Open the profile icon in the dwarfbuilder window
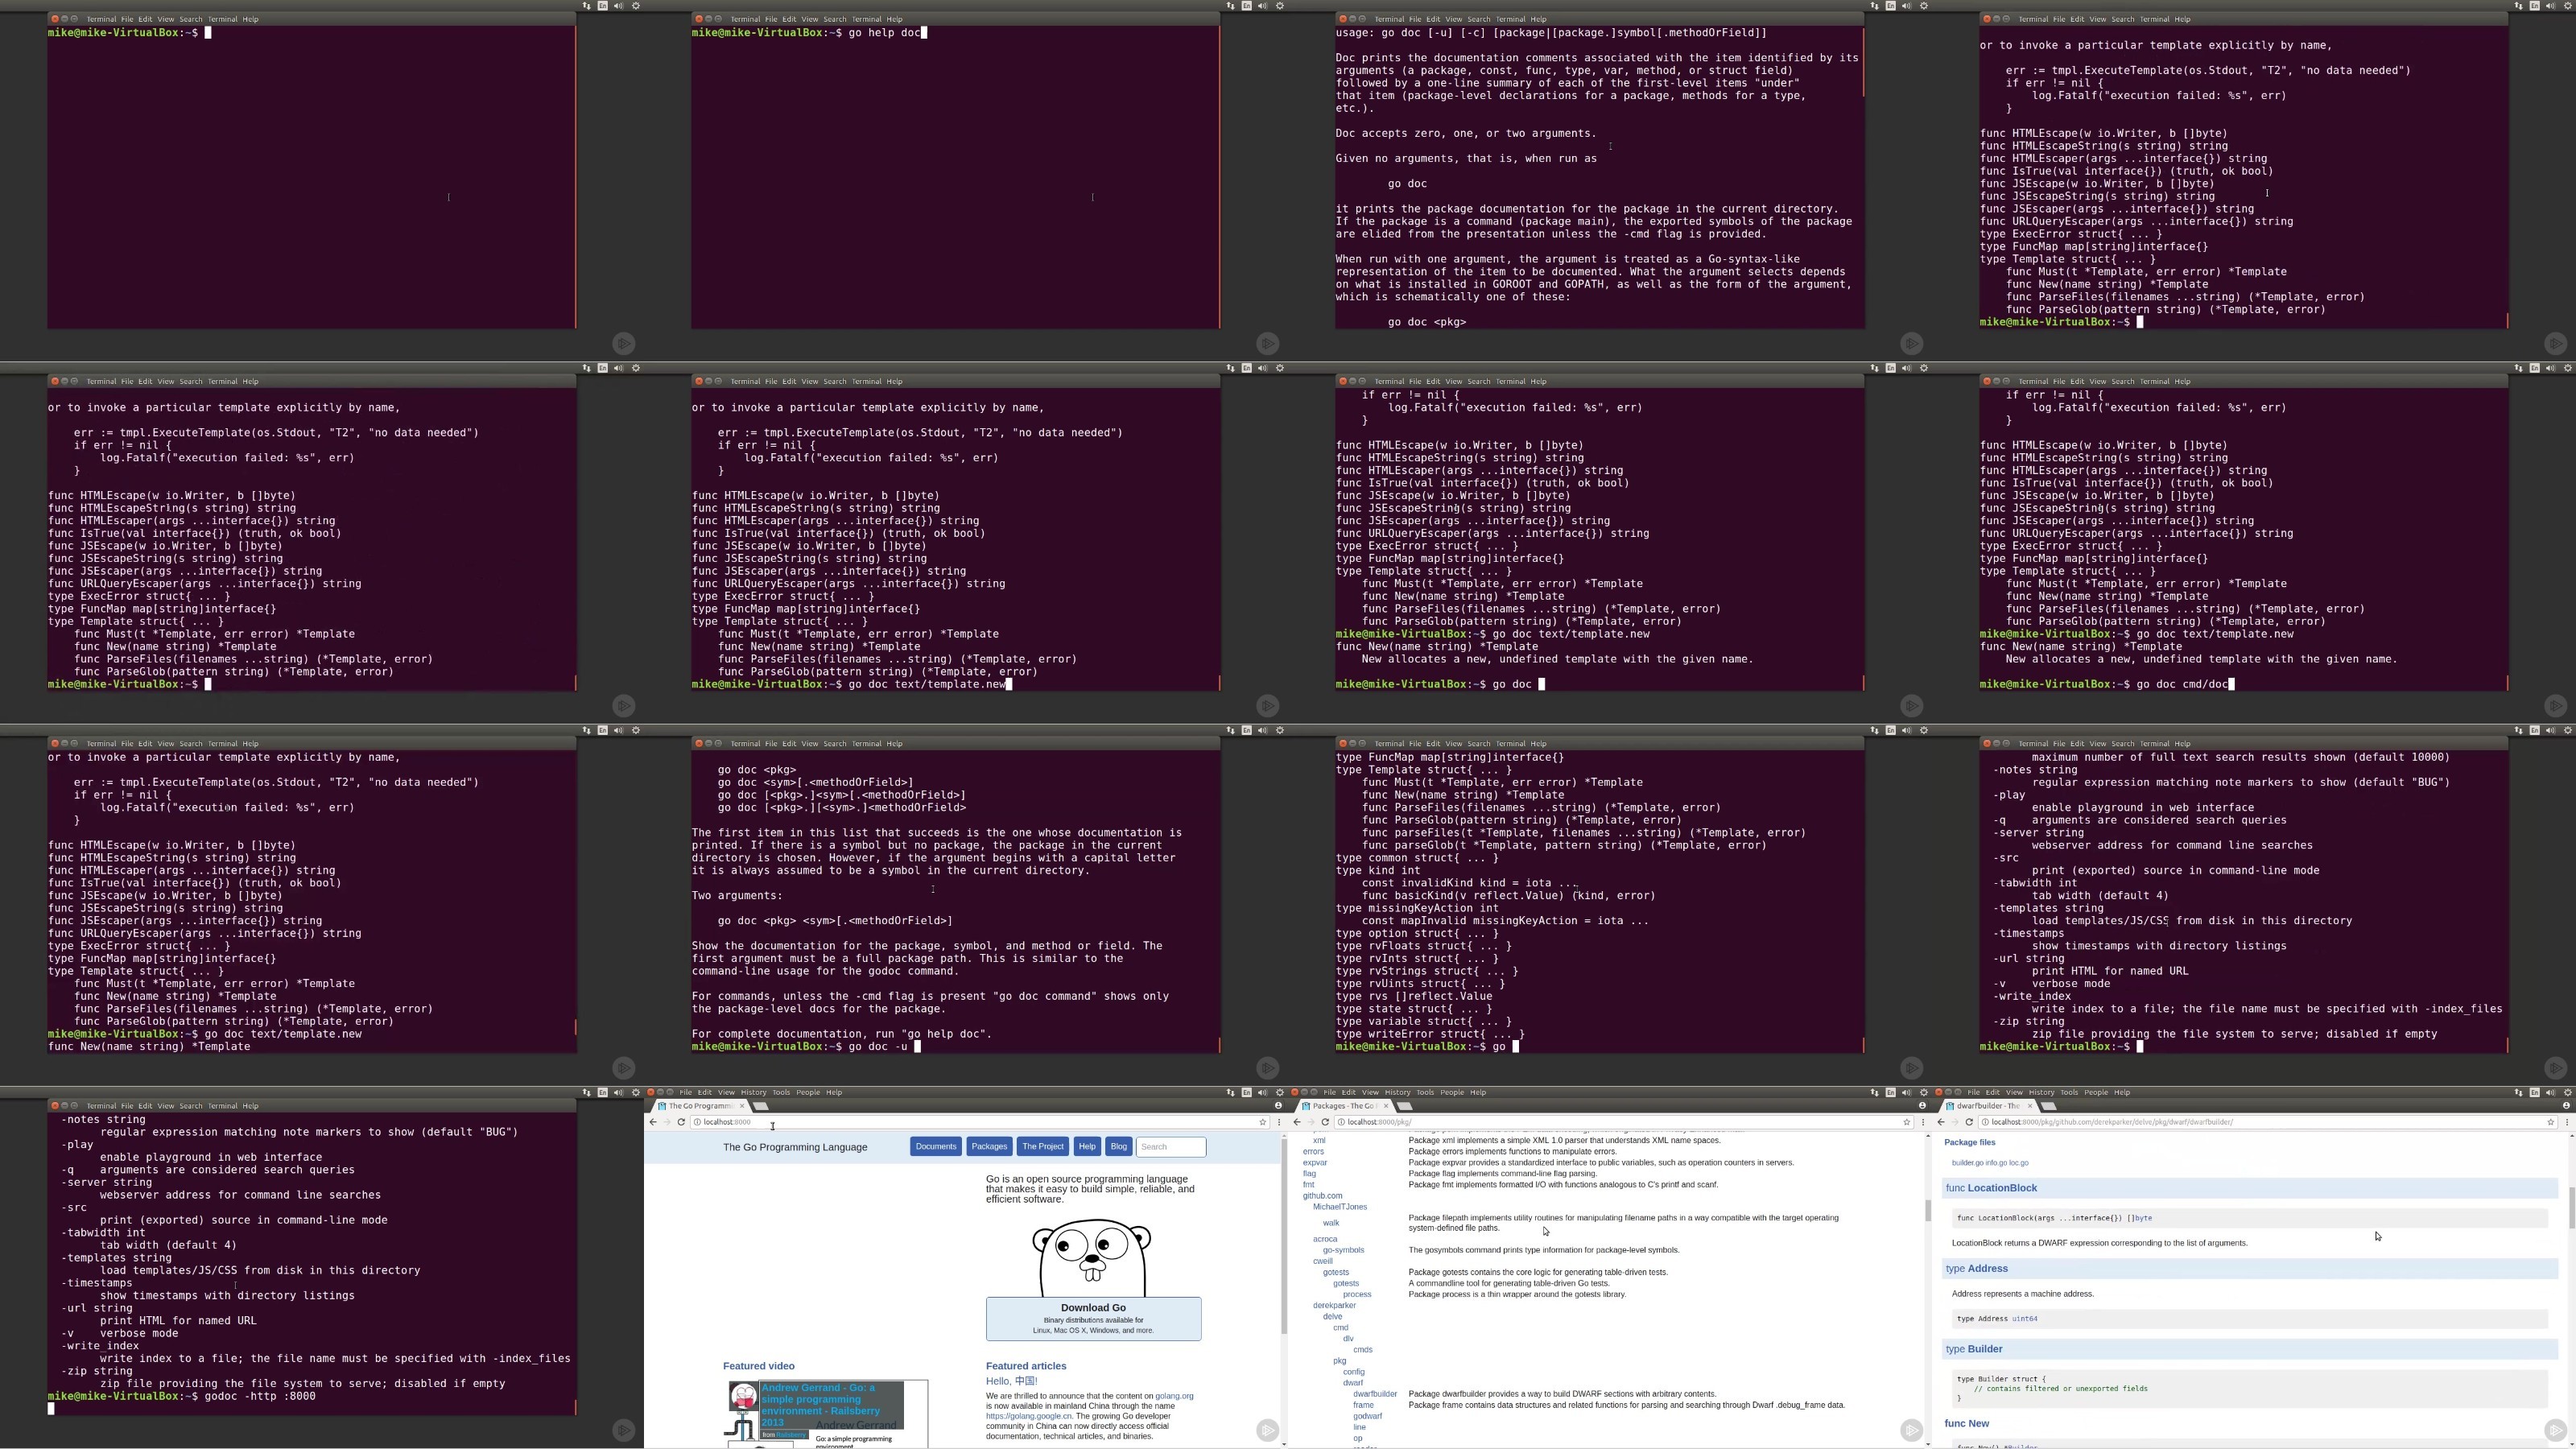The height and width of the screenshot is (1449, 2576). coord(2566,1106)
